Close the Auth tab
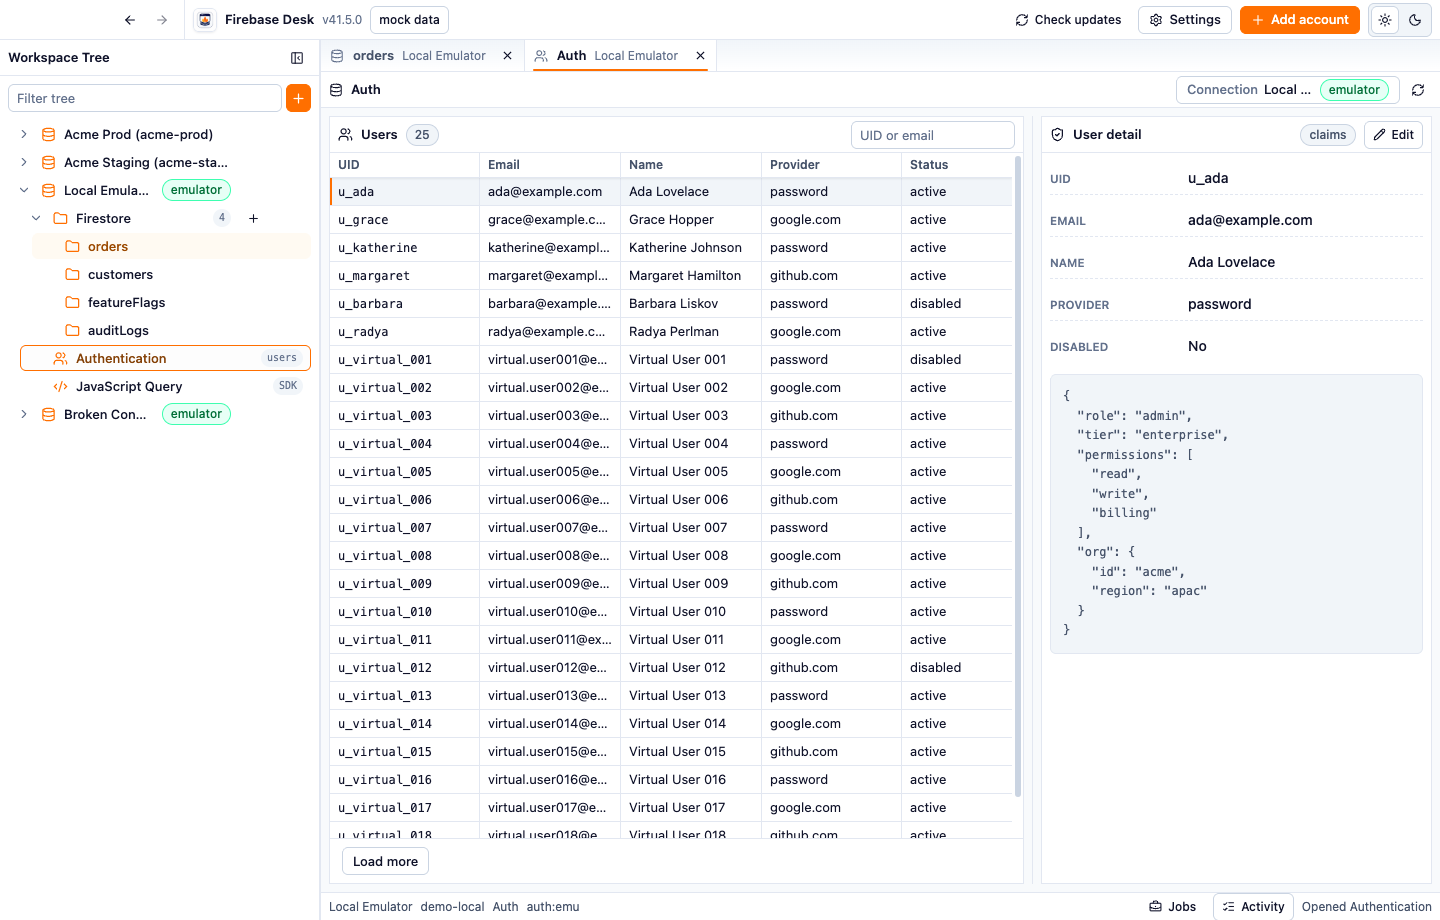The height and width of the screenshot is (920, 1440). click(701, 56)
